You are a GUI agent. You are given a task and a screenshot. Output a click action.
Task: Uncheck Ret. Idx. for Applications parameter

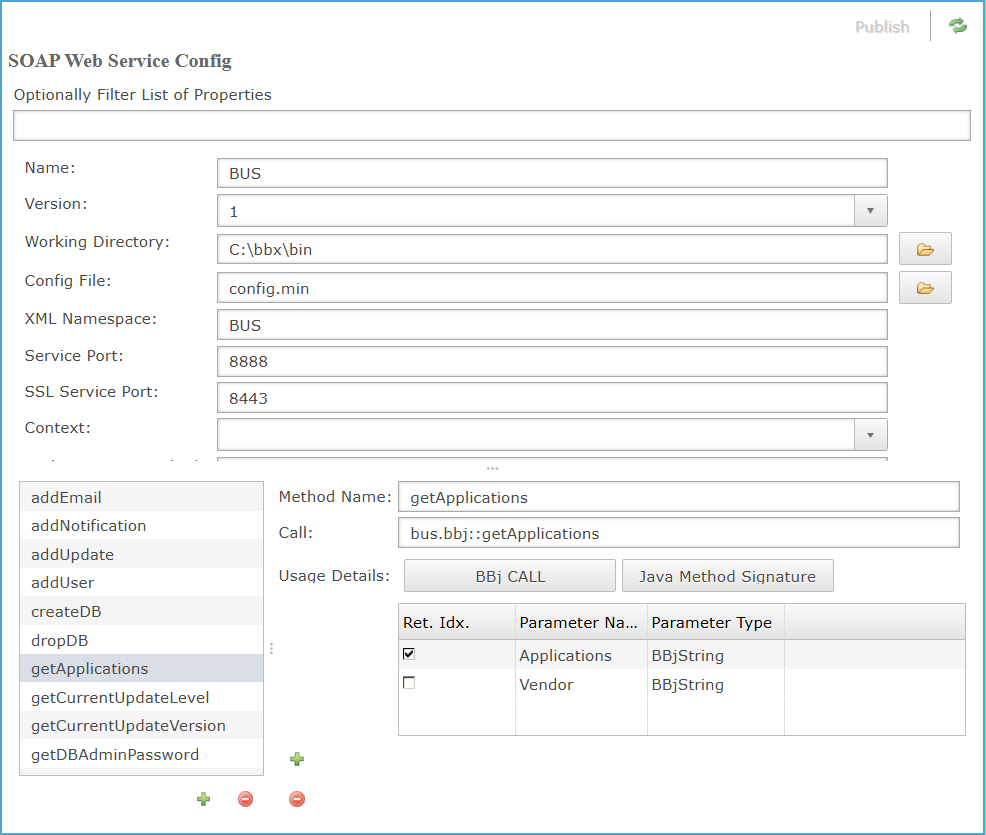[x=409, y=654]
